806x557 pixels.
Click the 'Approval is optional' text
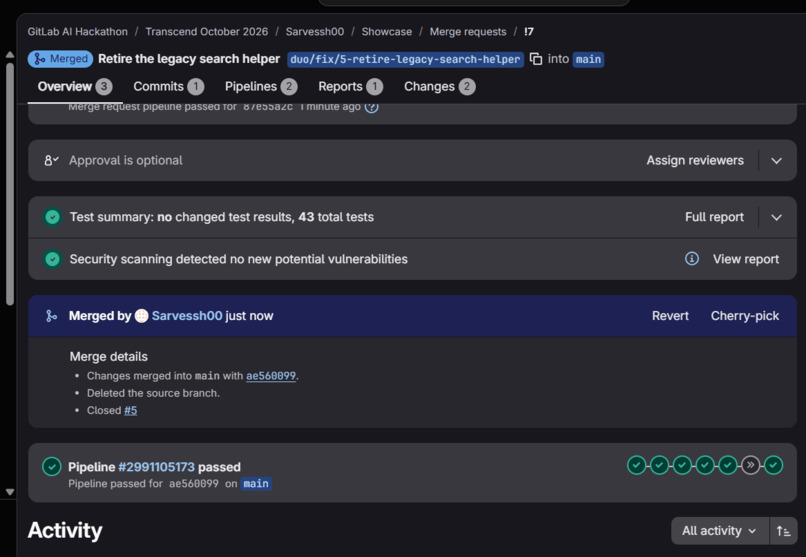[x=126, y=160]
